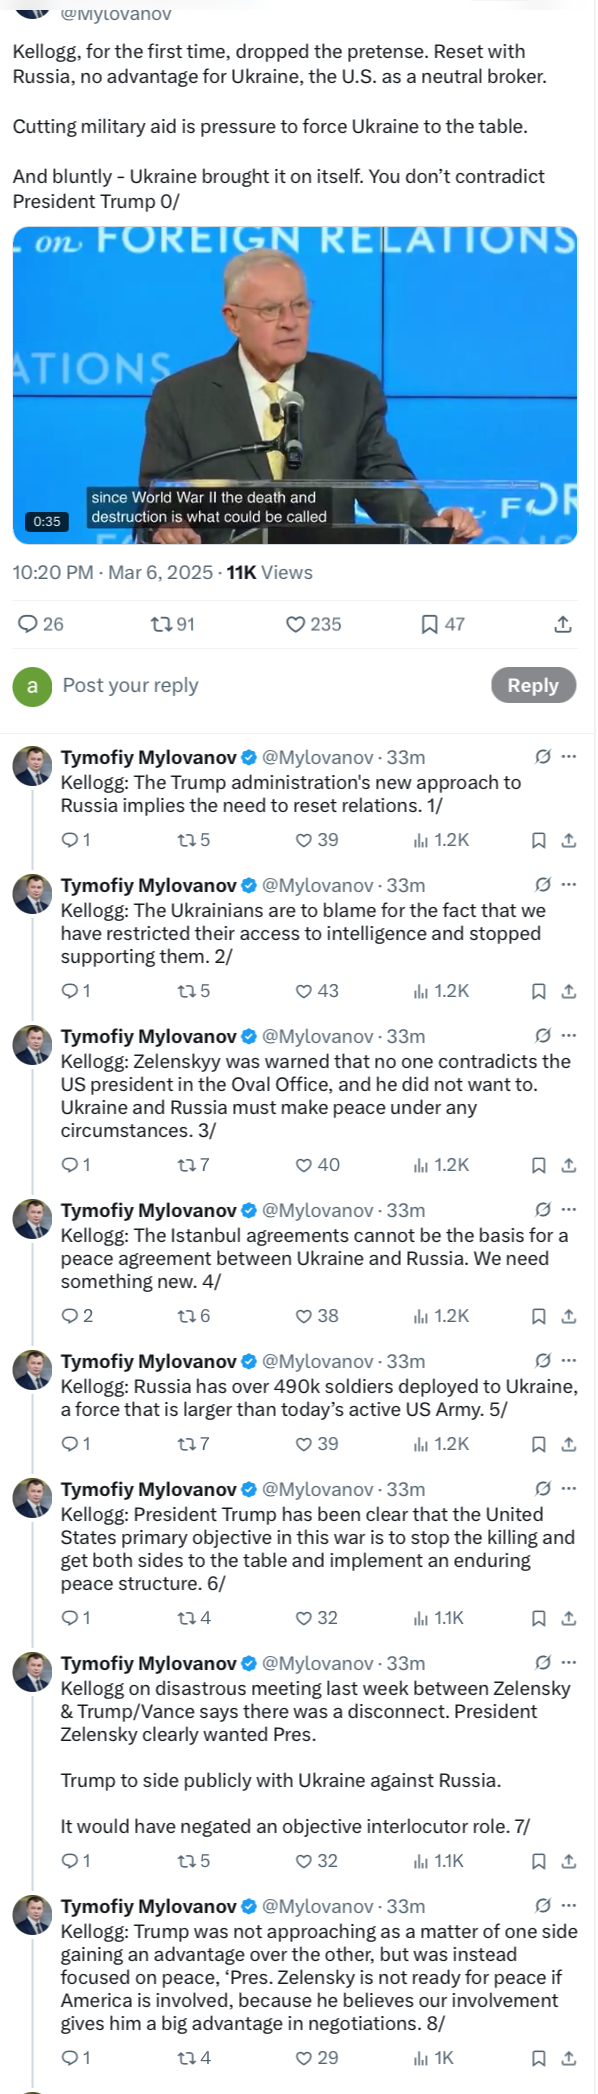Open more options on thread tweet 1/
This screenshot has width=598, height=2094.
569,756
